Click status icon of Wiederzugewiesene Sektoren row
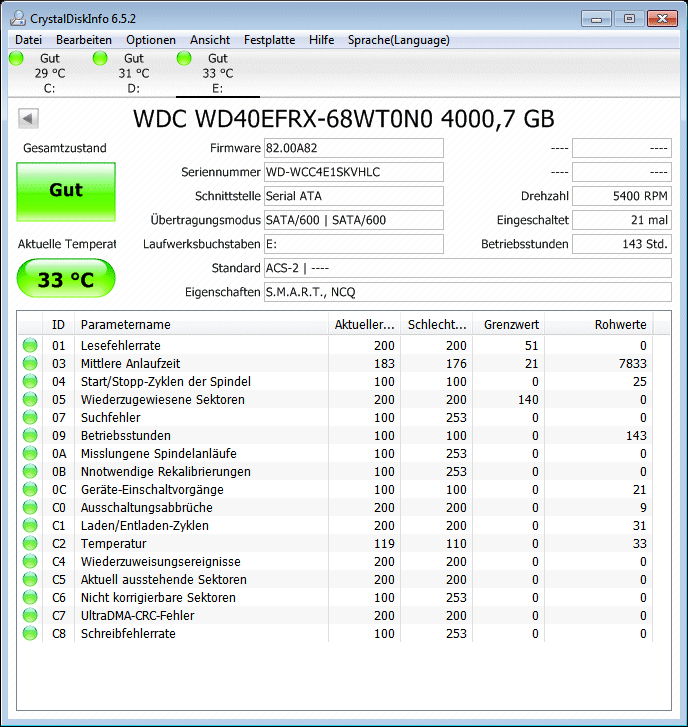This screenshot has width=688, height=727. point(30,400)
